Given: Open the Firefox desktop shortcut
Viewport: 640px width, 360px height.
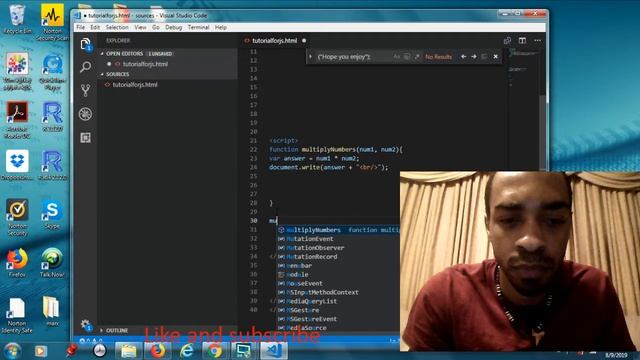Looking at the screenshot, I should click(x=17, y=262).
